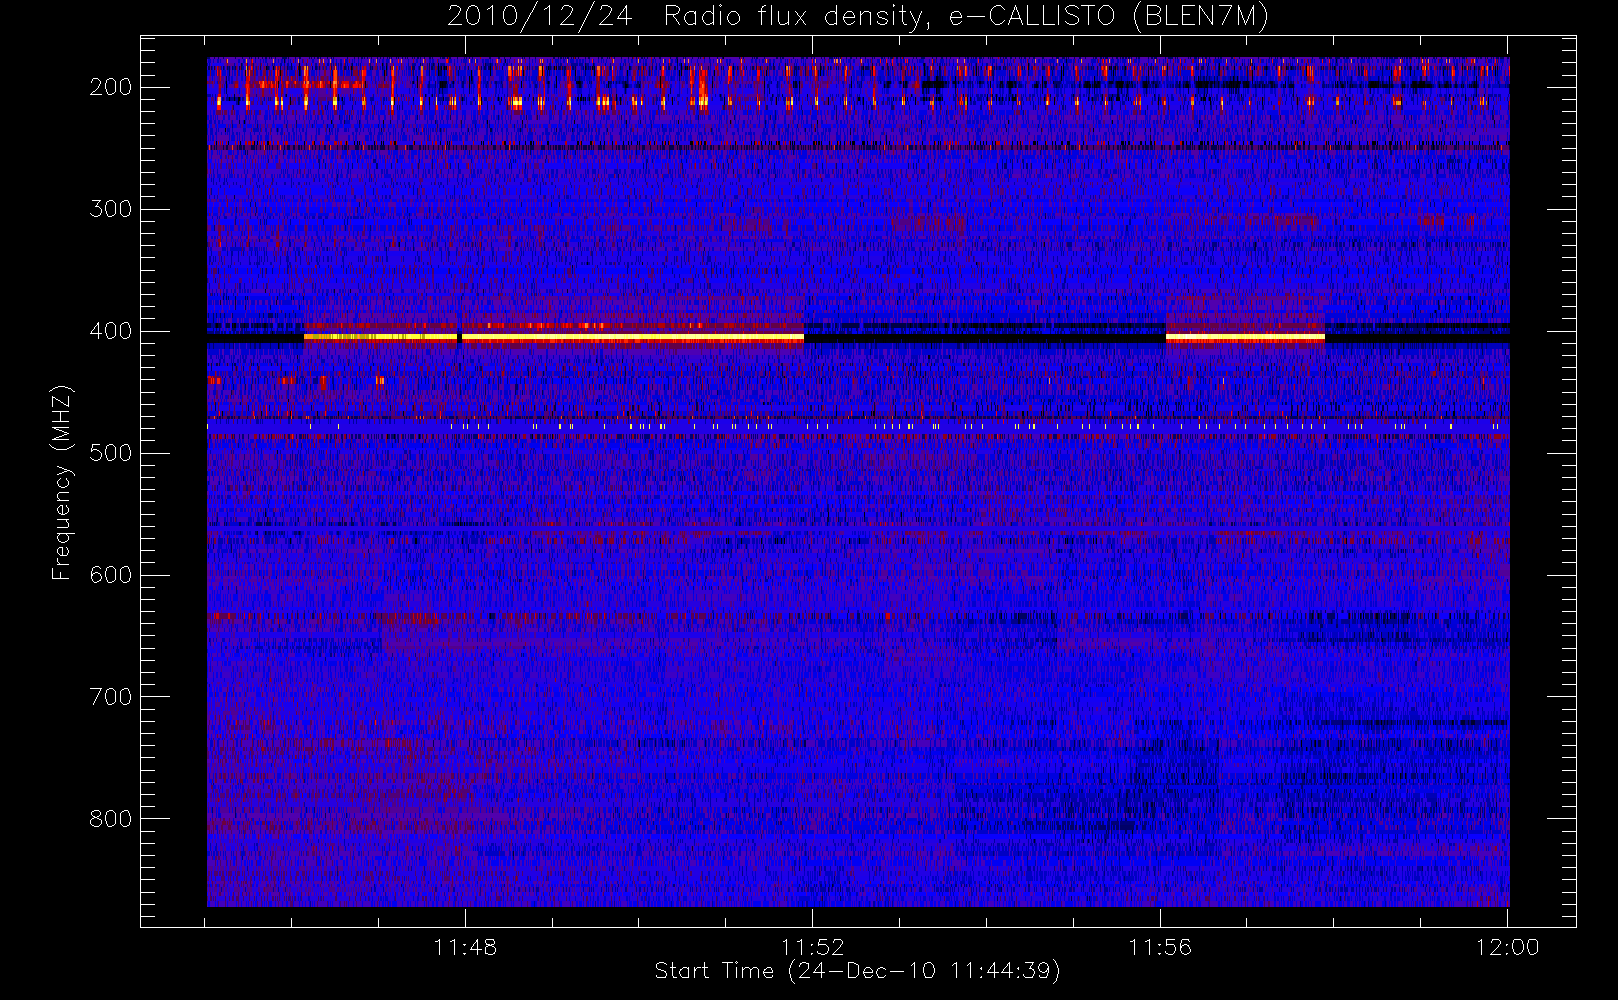Click the 700 frequency tick label
1618x1000 pixels.
click(x=110, y=697)
